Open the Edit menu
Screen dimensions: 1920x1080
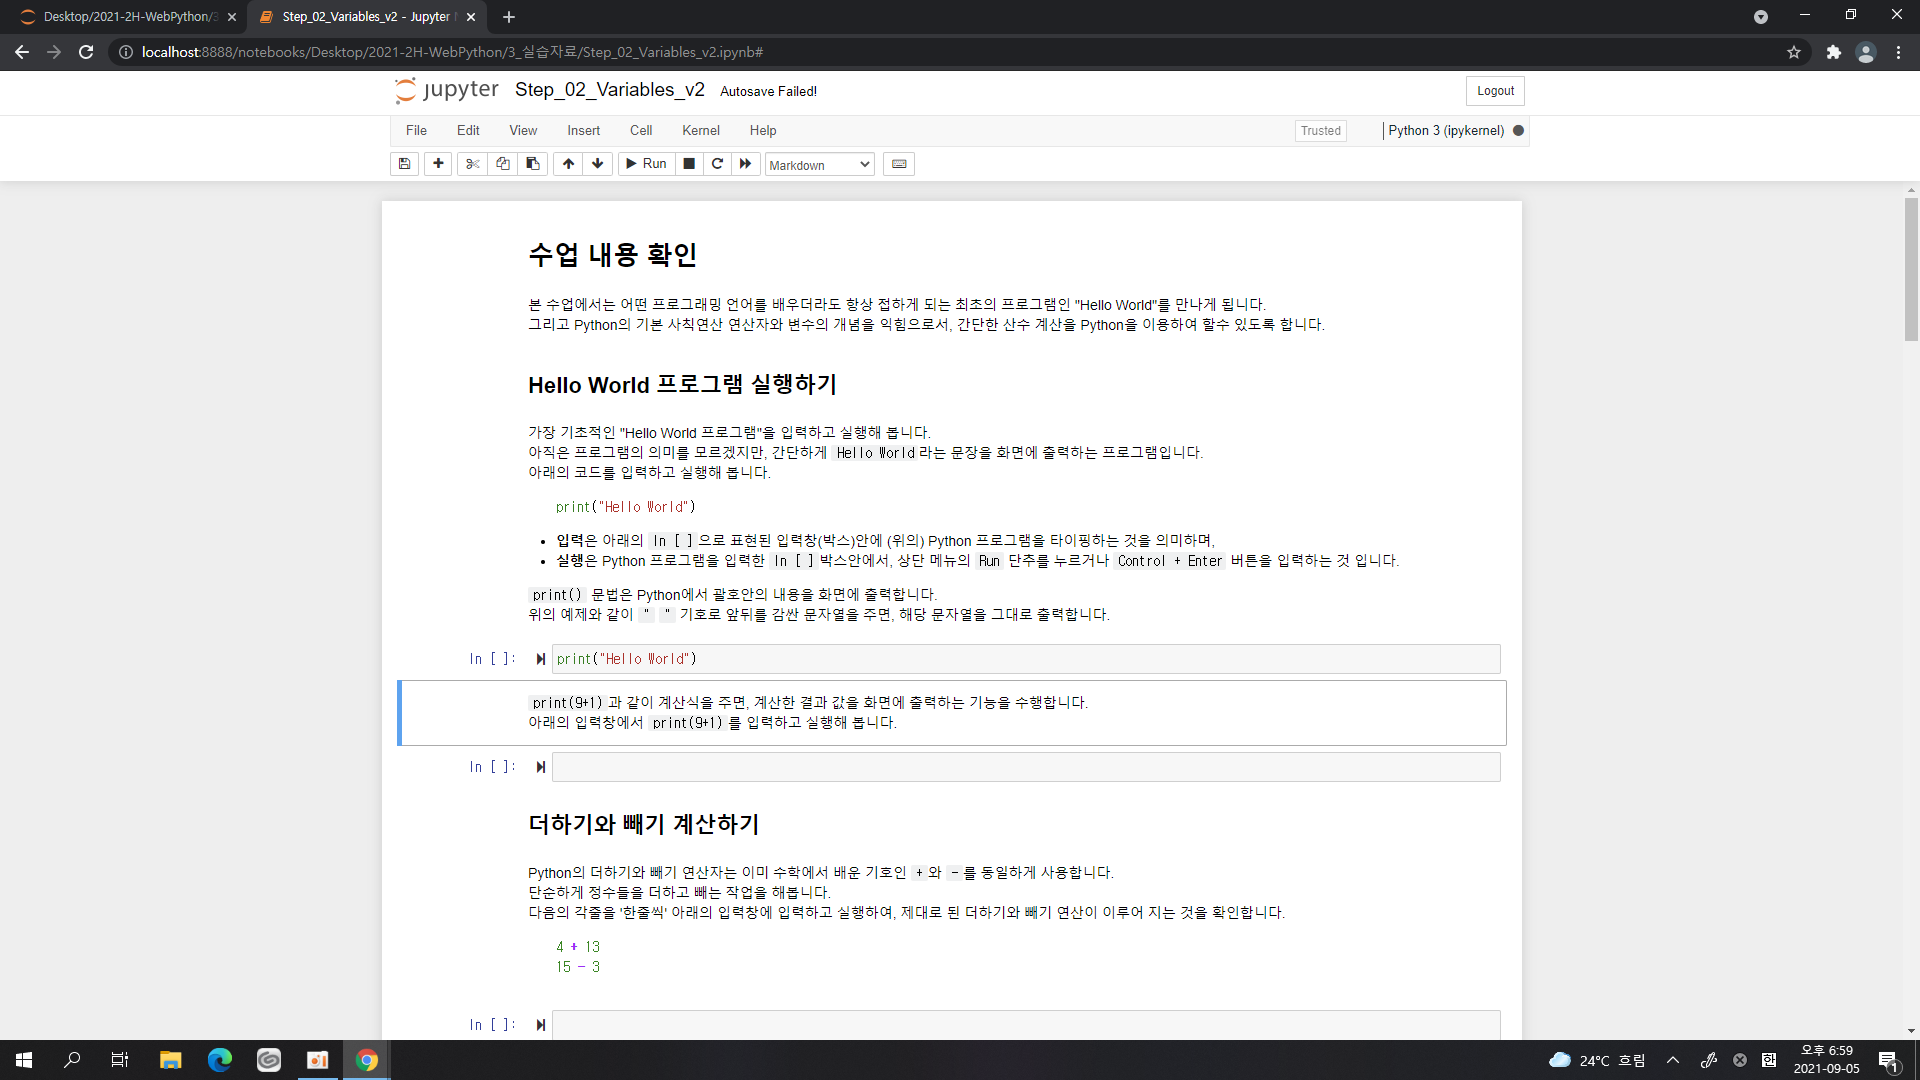click(x=468, y=131)
